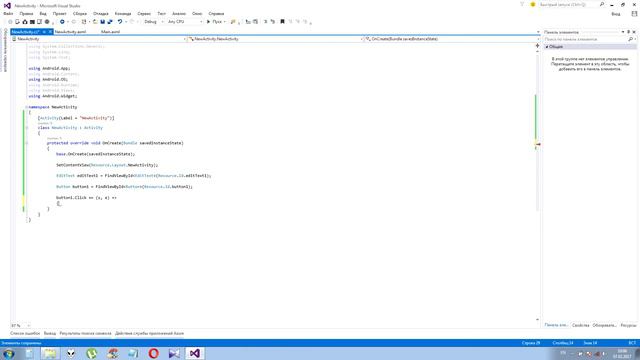Screen dimensions: 640x360
Task: Open the Opera icon in the taskbar
Action: click(x=153, y=353)
